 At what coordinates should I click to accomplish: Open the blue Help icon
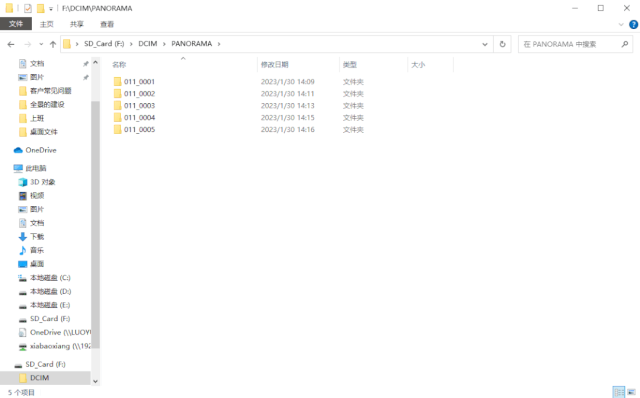pos(633,24)
